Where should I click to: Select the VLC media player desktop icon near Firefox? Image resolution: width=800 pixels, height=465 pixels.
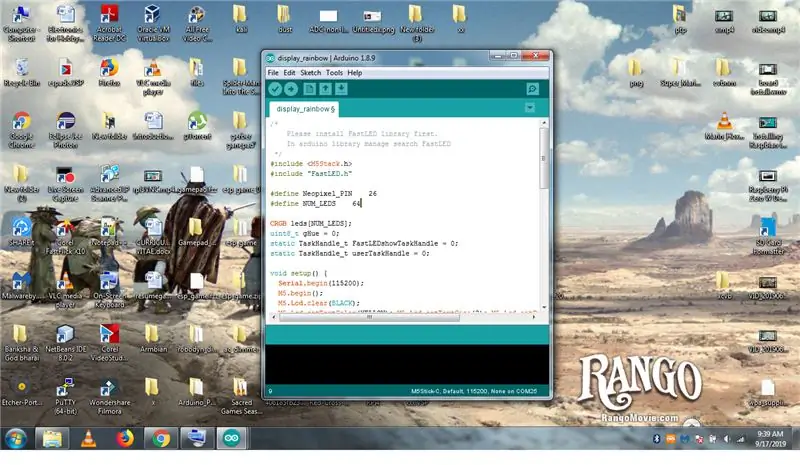[153, 77]
